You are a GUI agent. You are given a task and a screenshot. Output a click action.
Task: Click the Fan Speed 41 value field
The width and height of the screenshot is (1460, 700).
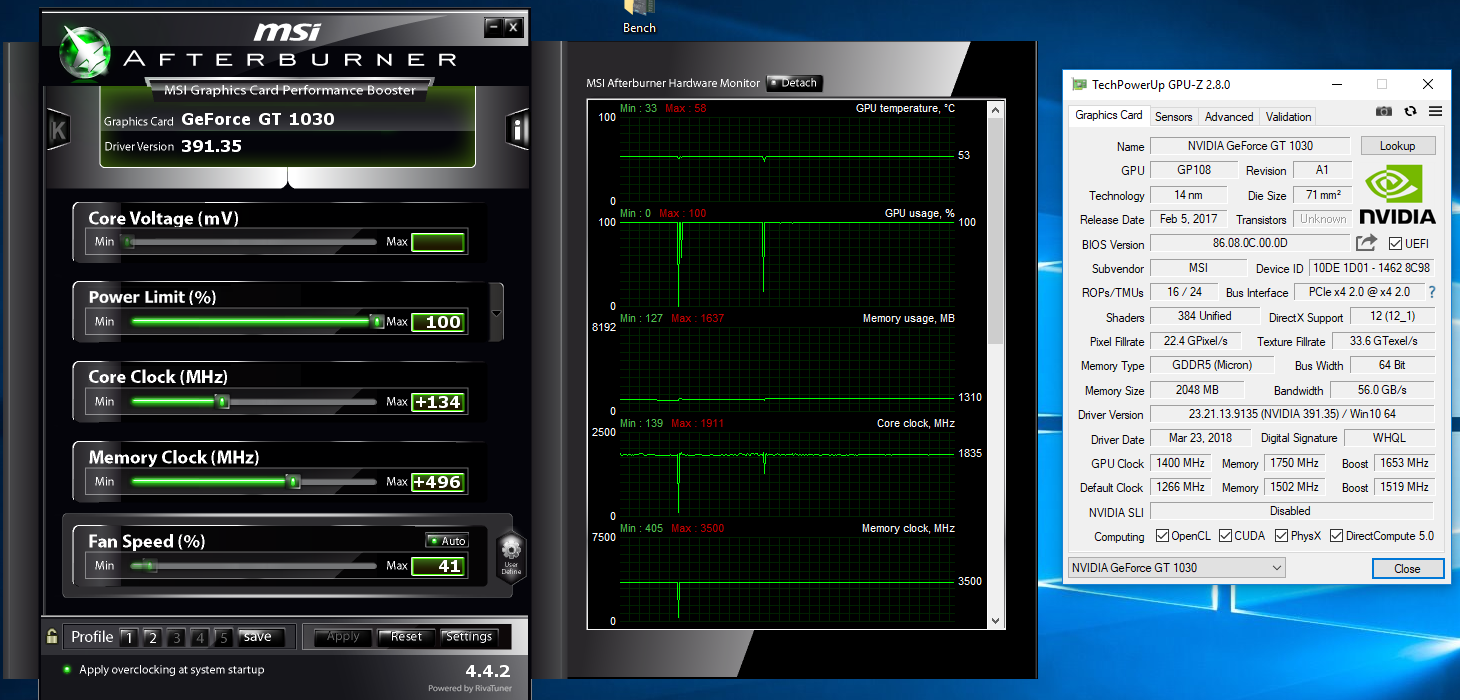click(x=438, y=566)
